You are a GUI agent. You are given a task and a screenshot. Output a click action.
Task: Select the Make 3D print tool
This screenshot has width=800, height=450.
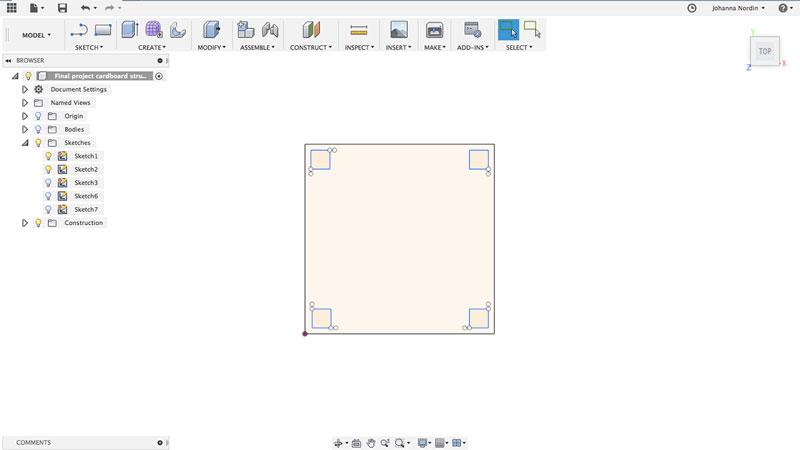point(434,30)
